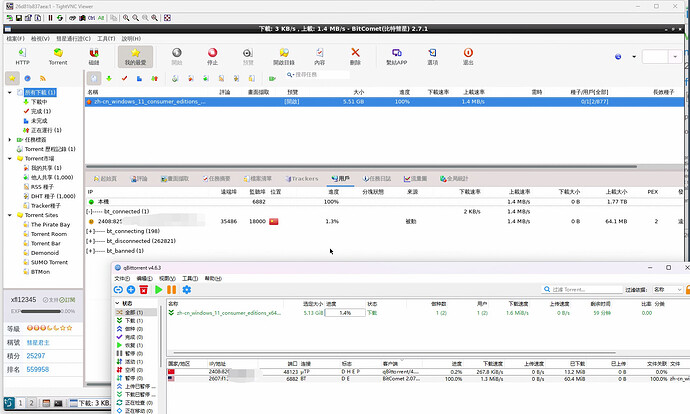
Task: Click the qBittorrent blue plus add file icon
Action: (131, 289)
